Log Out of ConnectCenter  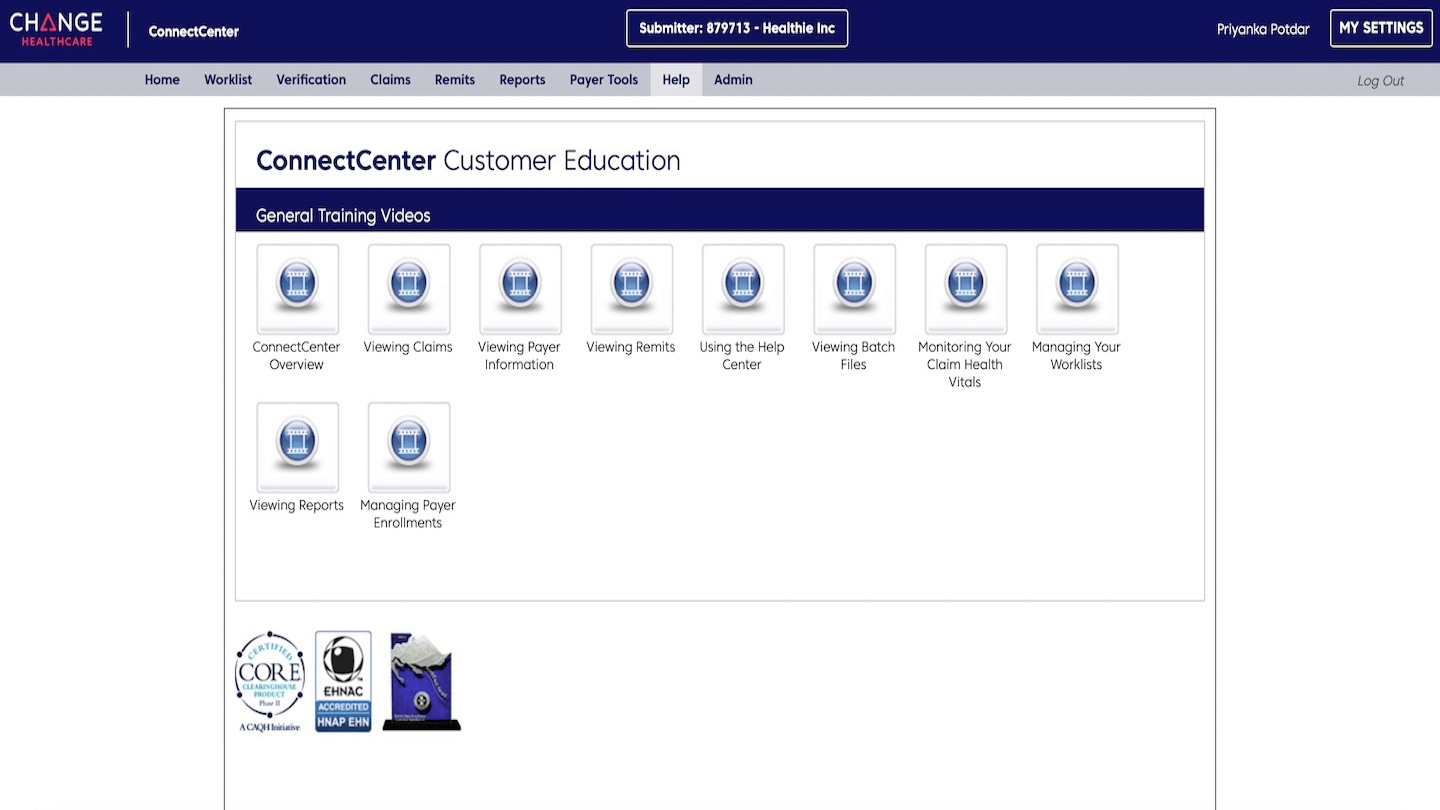click(x=1381, y=81)
